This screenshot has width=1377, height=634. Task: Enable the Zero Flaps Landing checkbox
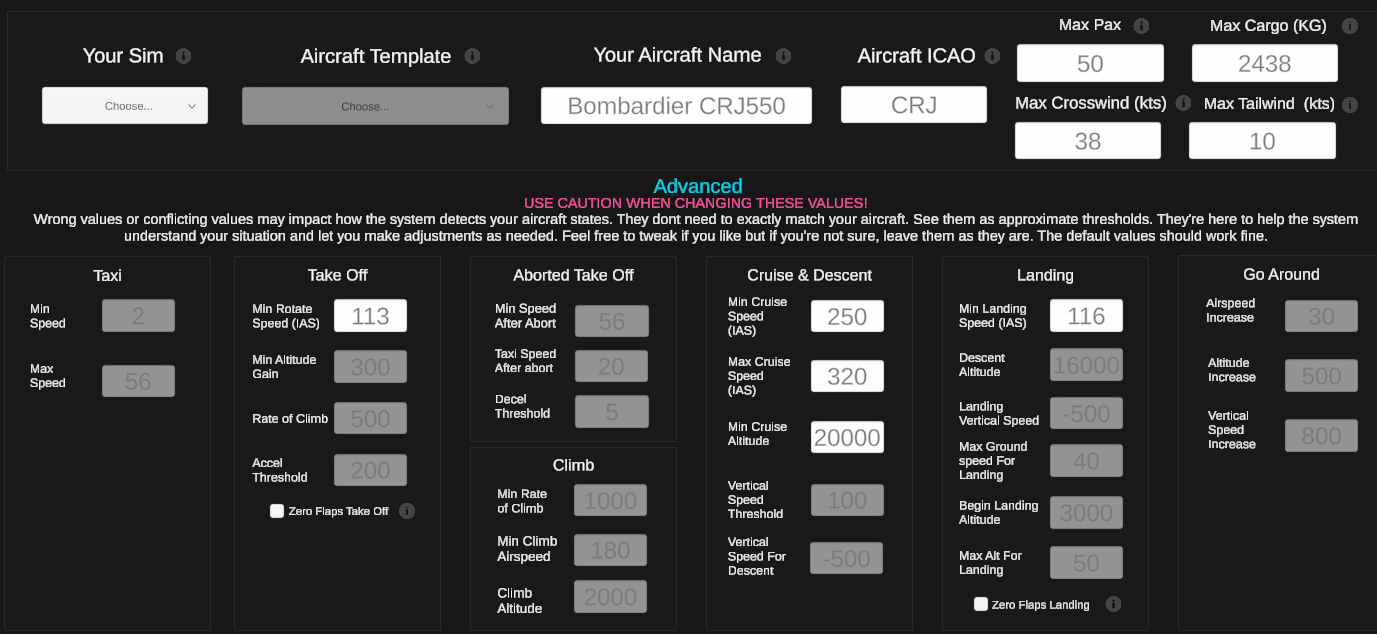point(981,604)
